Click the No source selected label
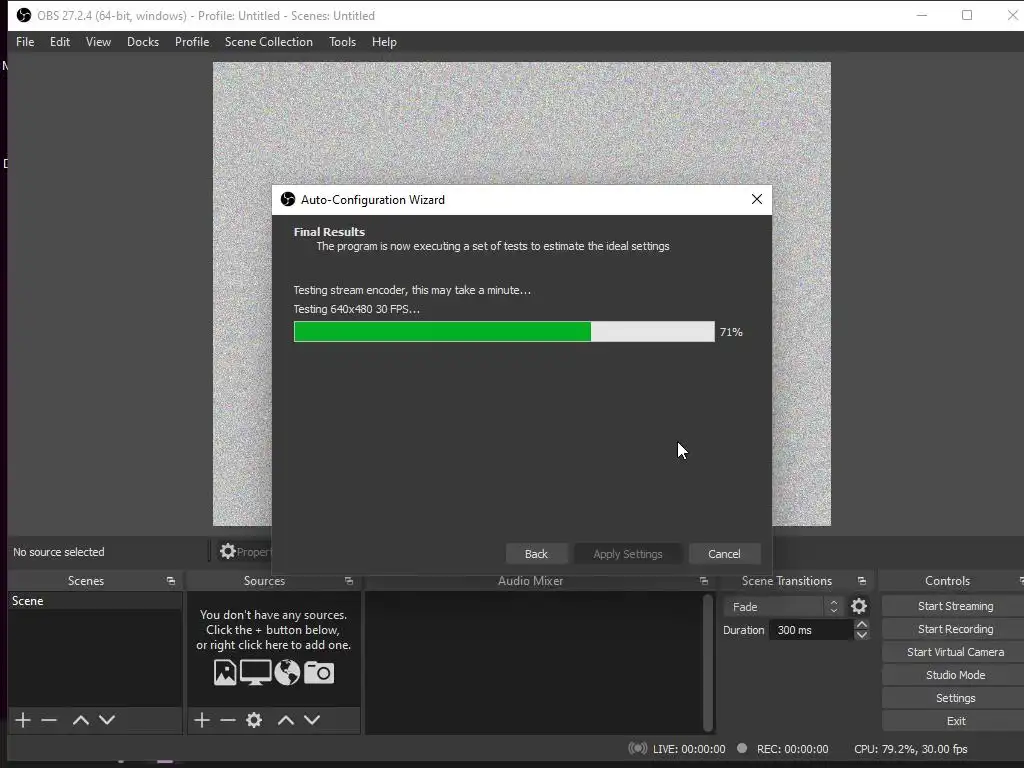The image size is (1024, 768). click(x=59, y=552)
